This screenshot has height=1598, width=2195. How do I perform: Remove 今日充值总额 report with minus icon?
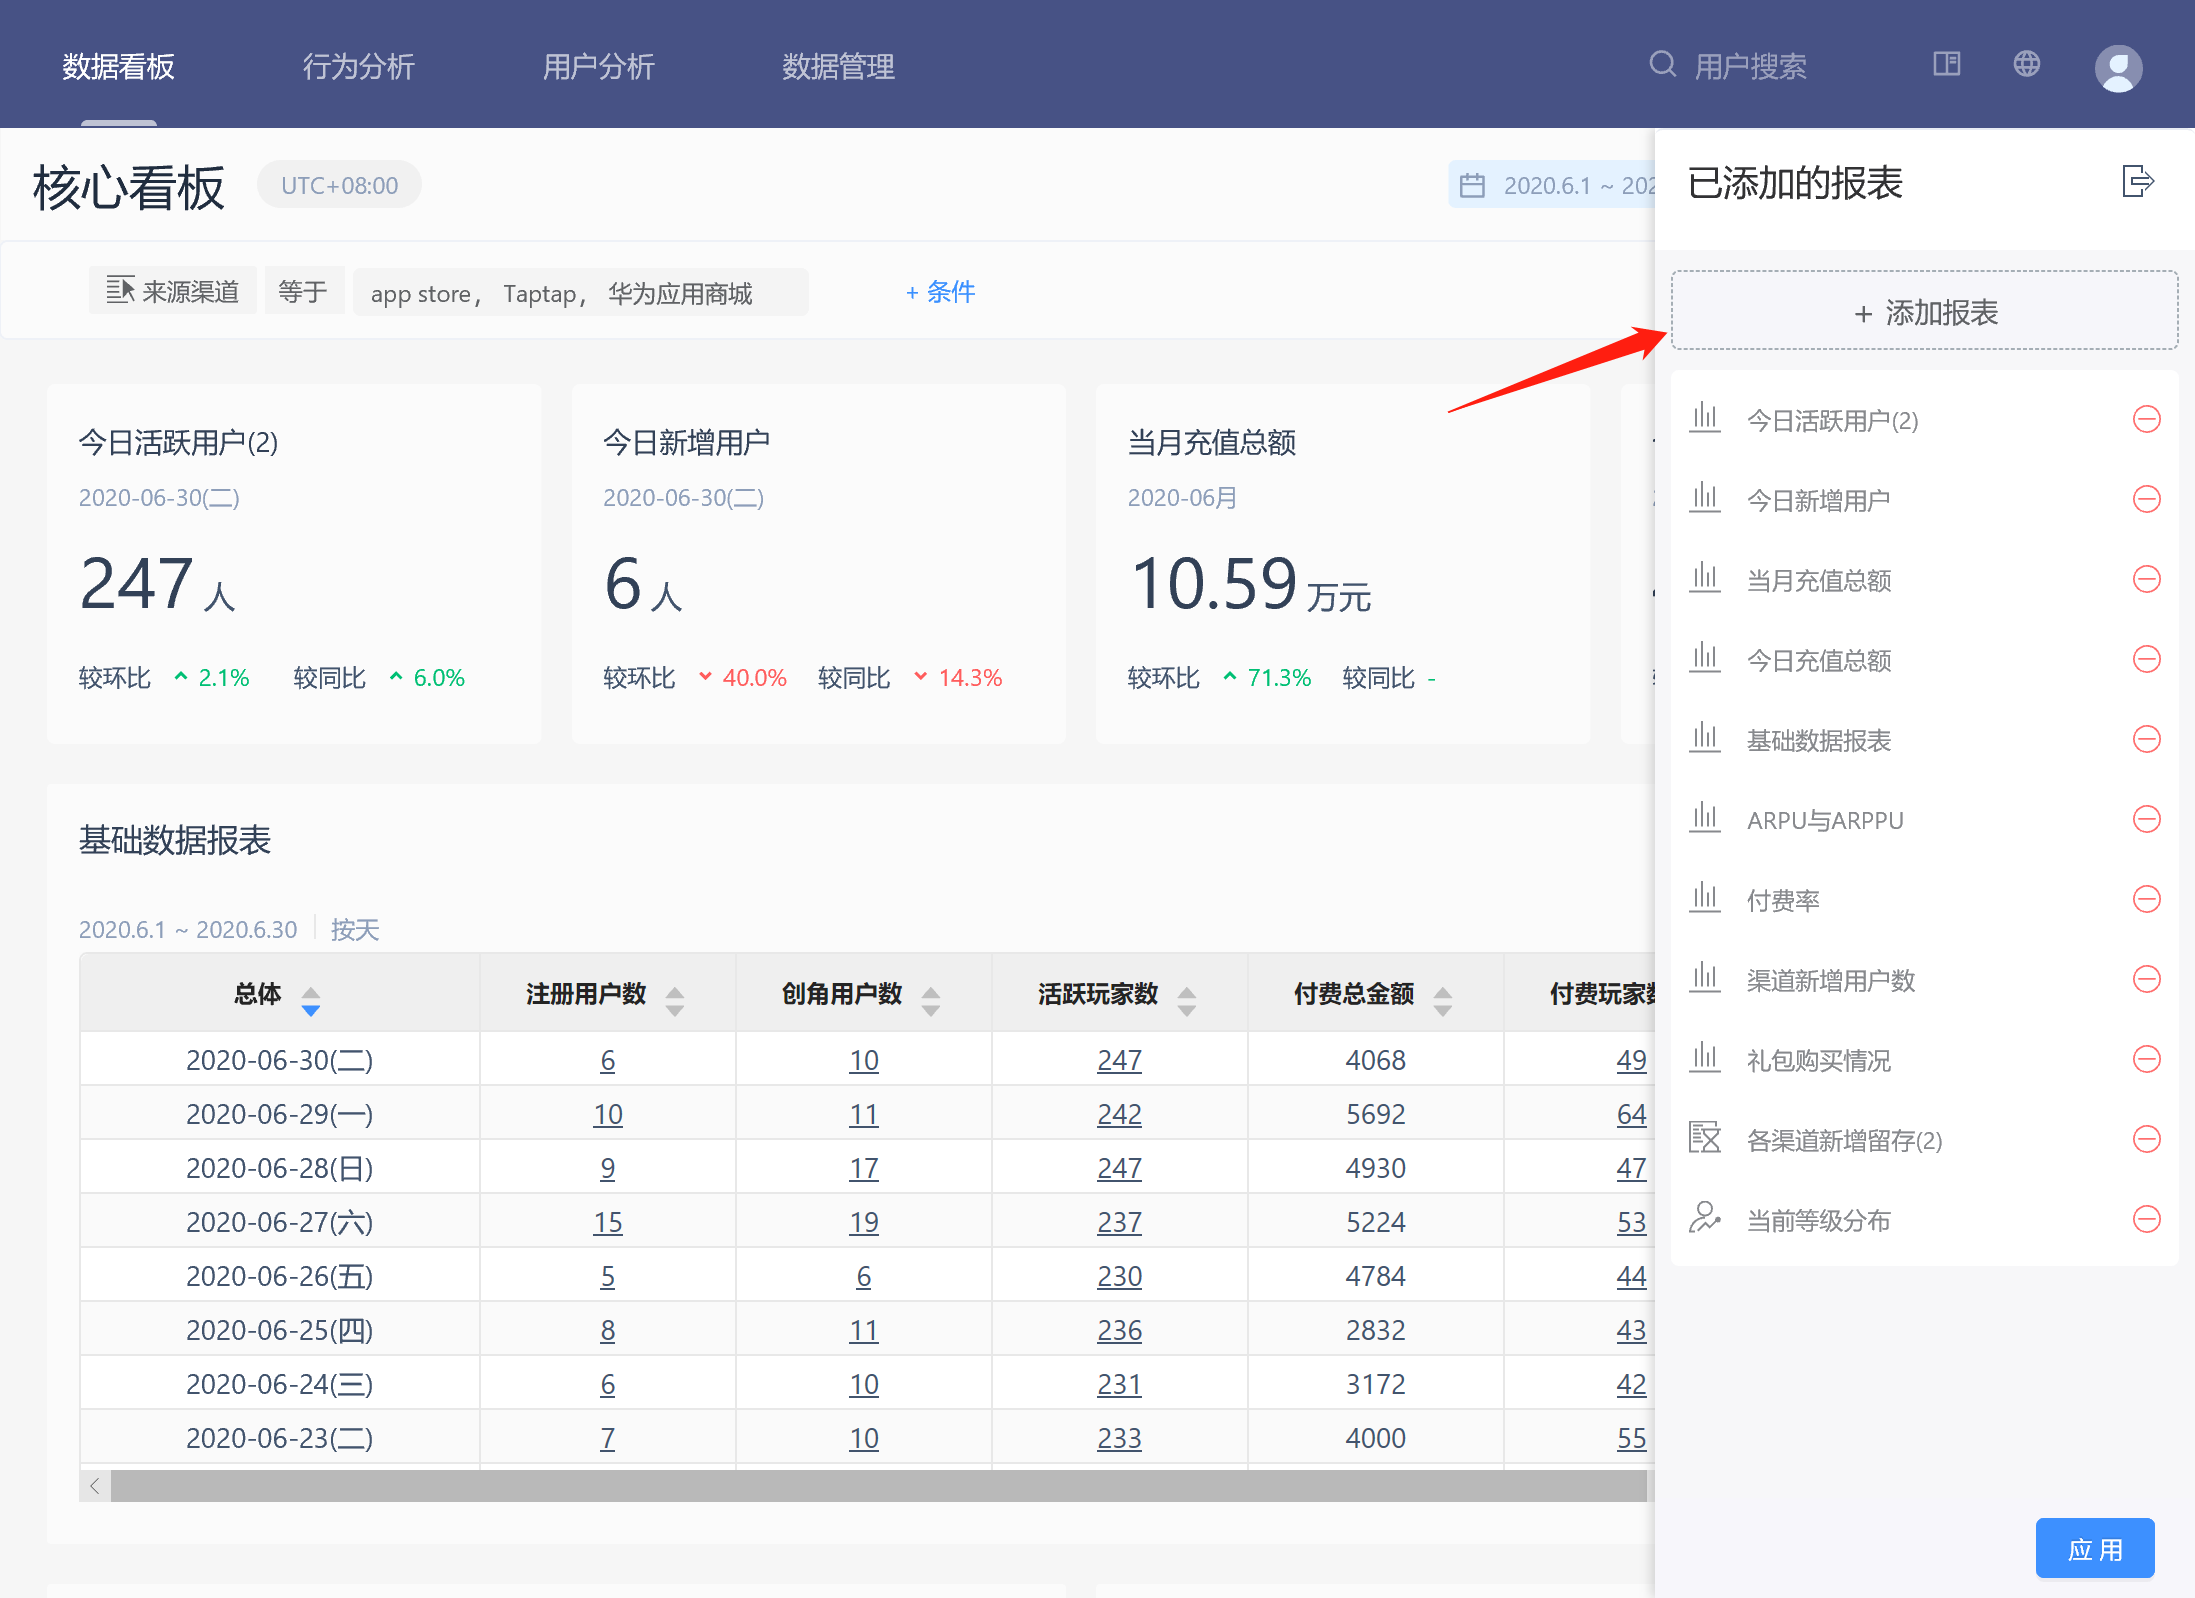click(x=2146, y=659)
